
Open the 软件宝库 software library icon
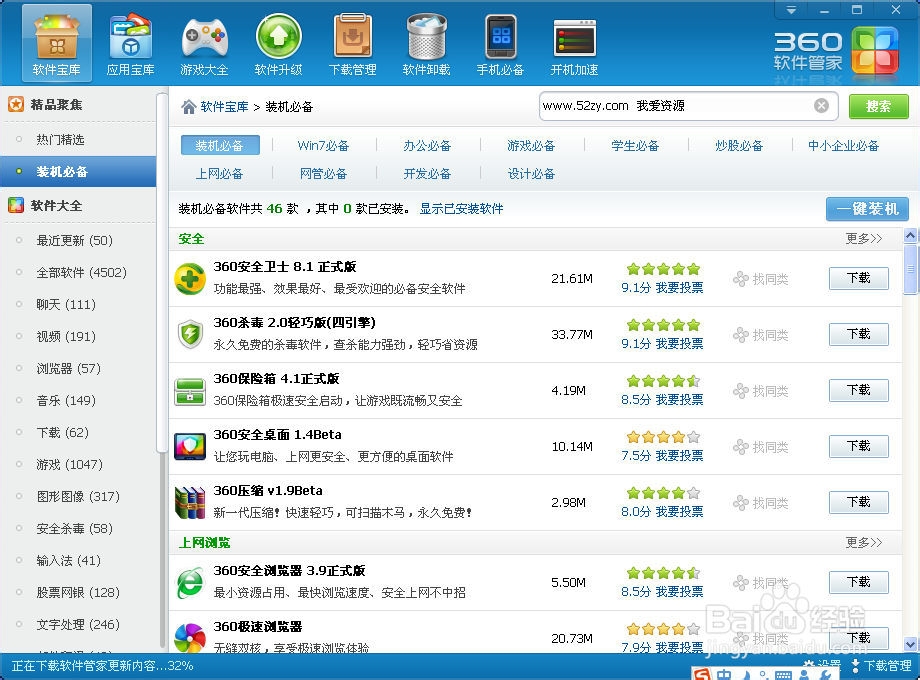(56, 43)
